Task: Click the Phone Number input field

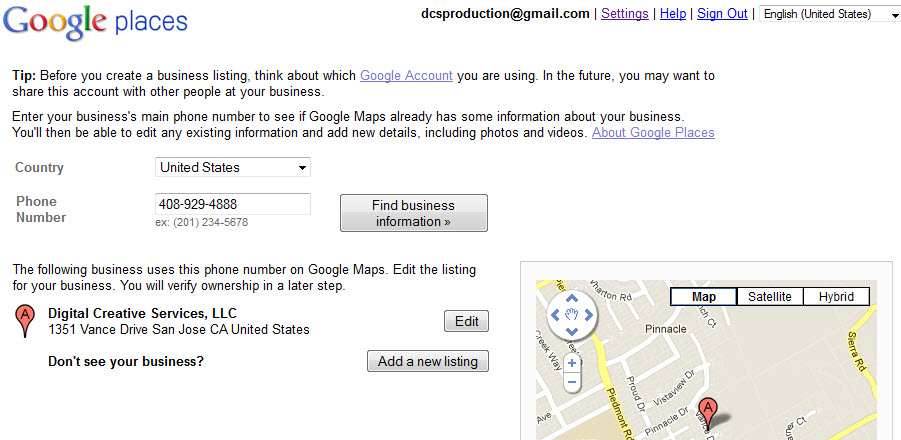Action: click(x=233, y=204)
